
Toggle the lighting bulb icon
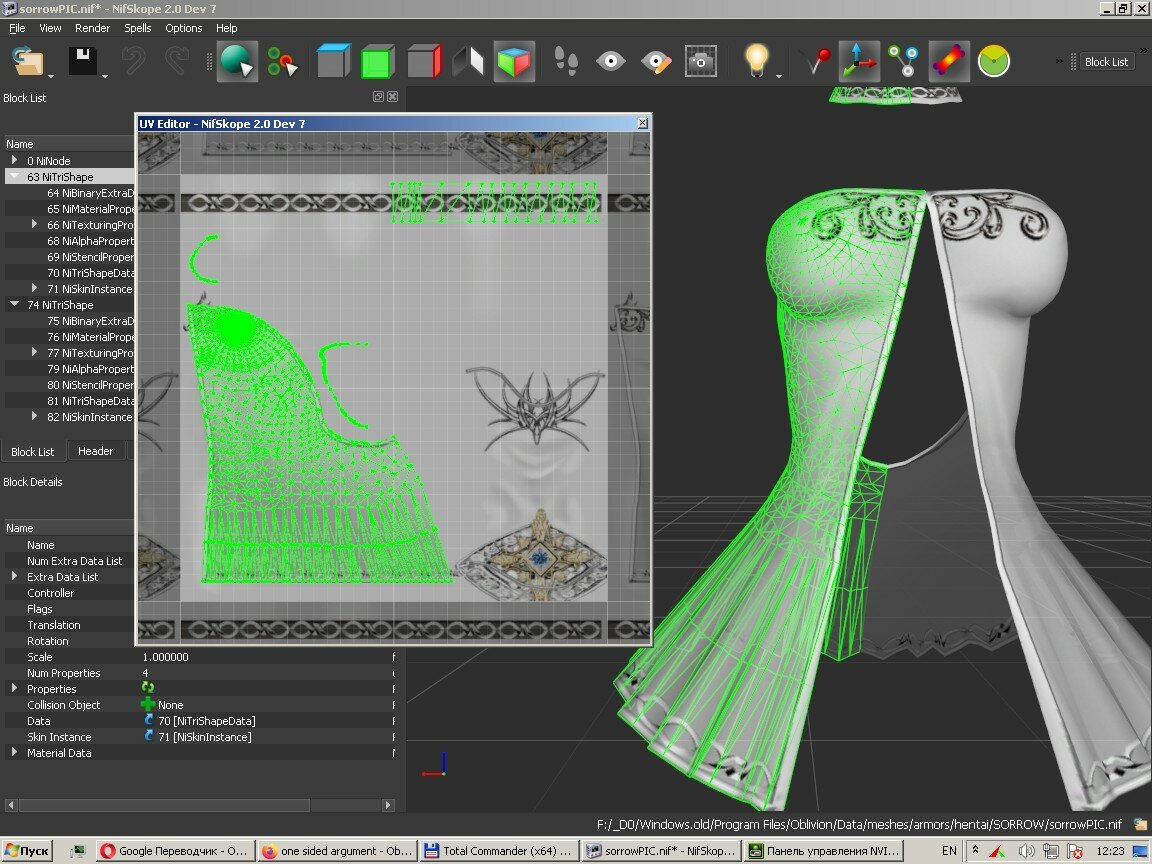756,61
